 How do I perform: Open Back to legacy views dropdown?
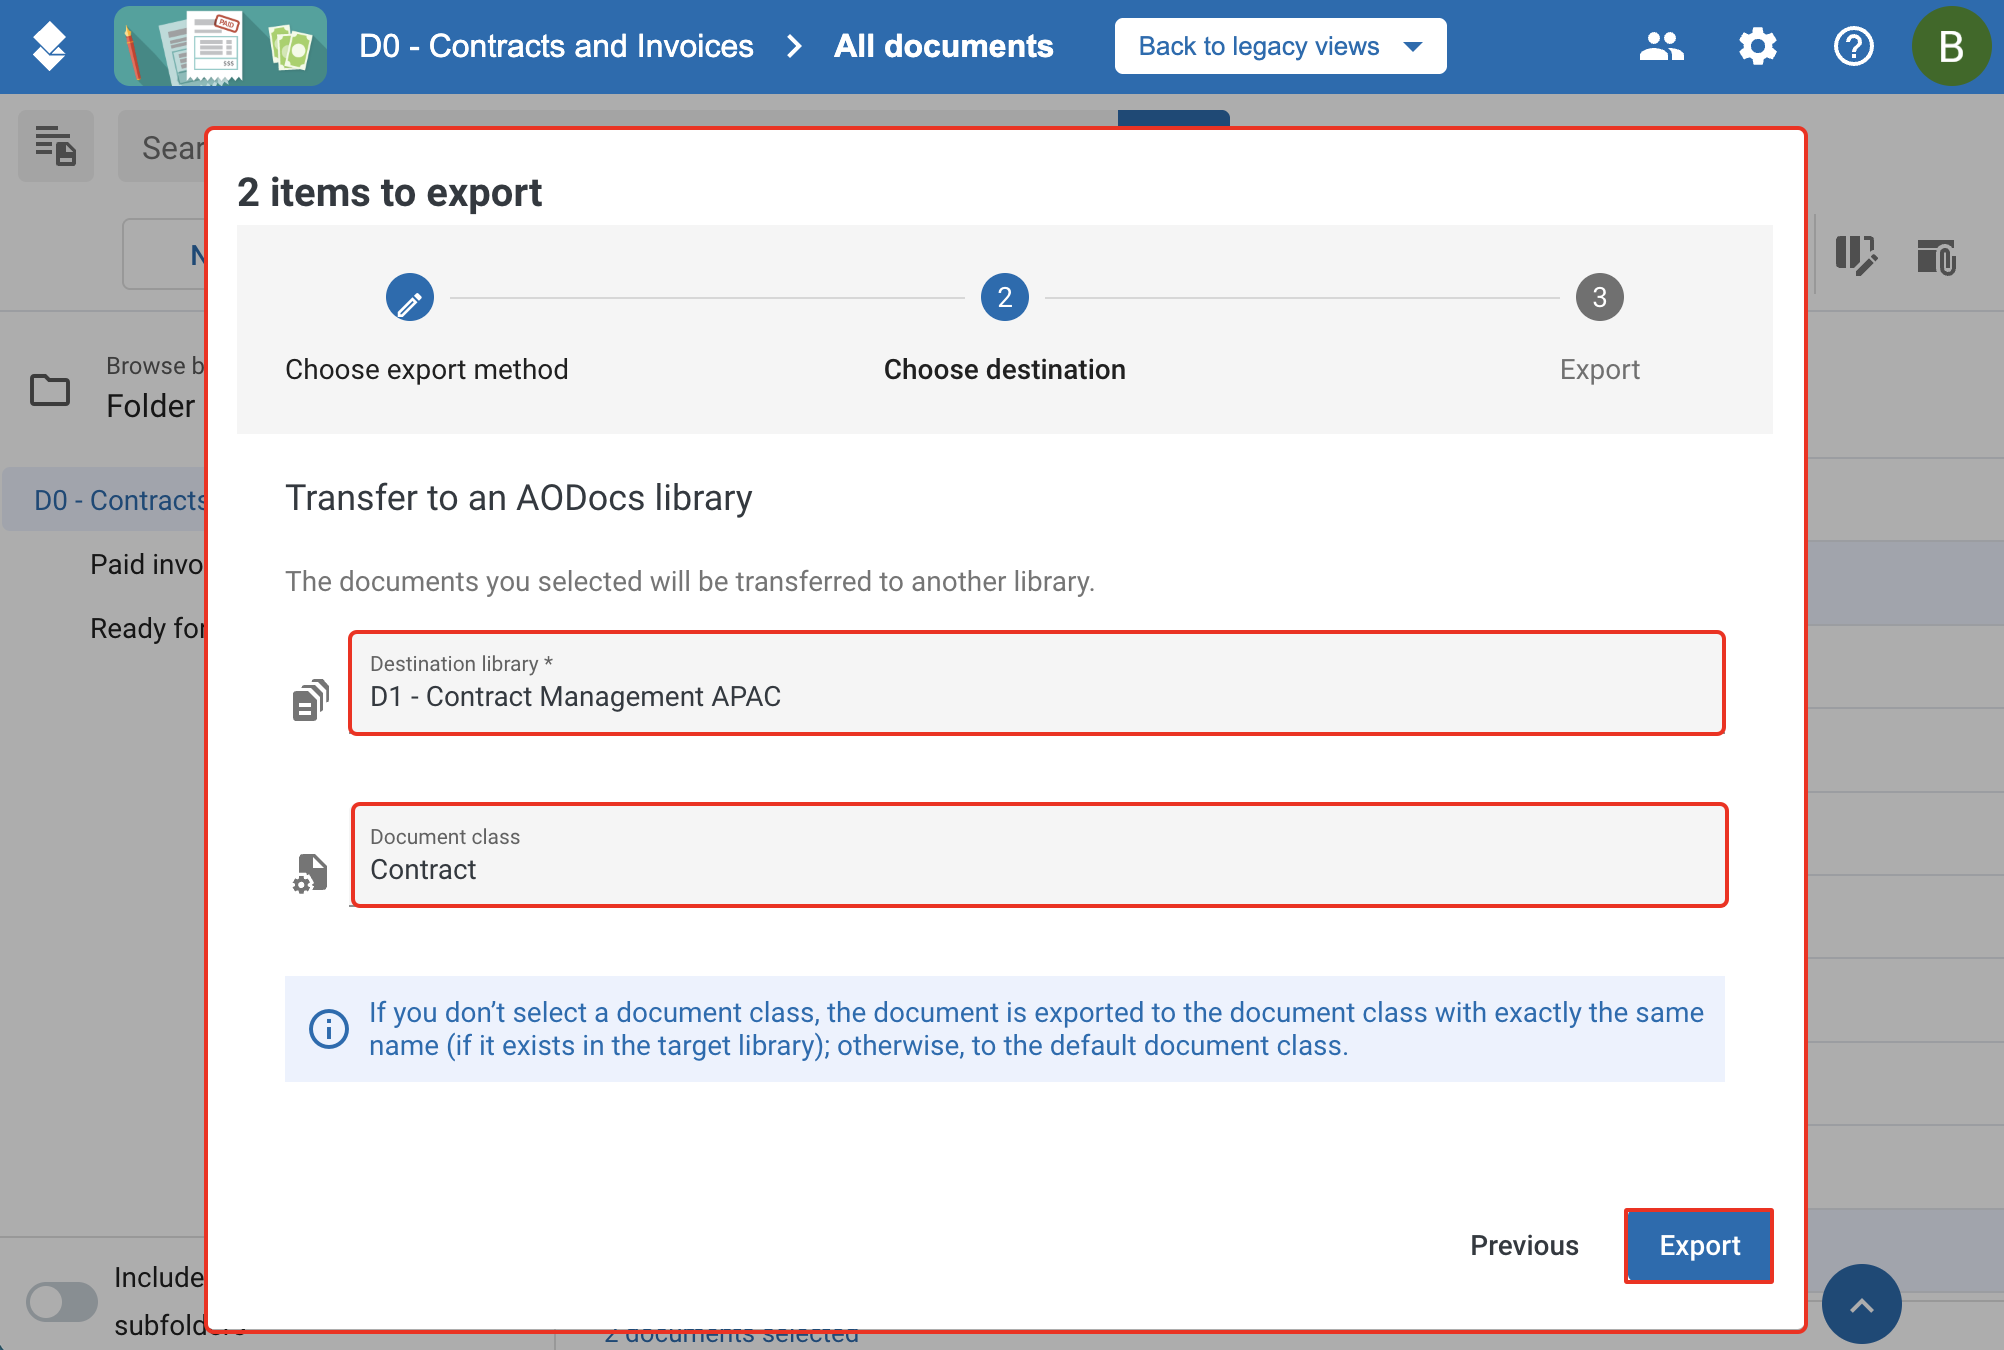1280,46
